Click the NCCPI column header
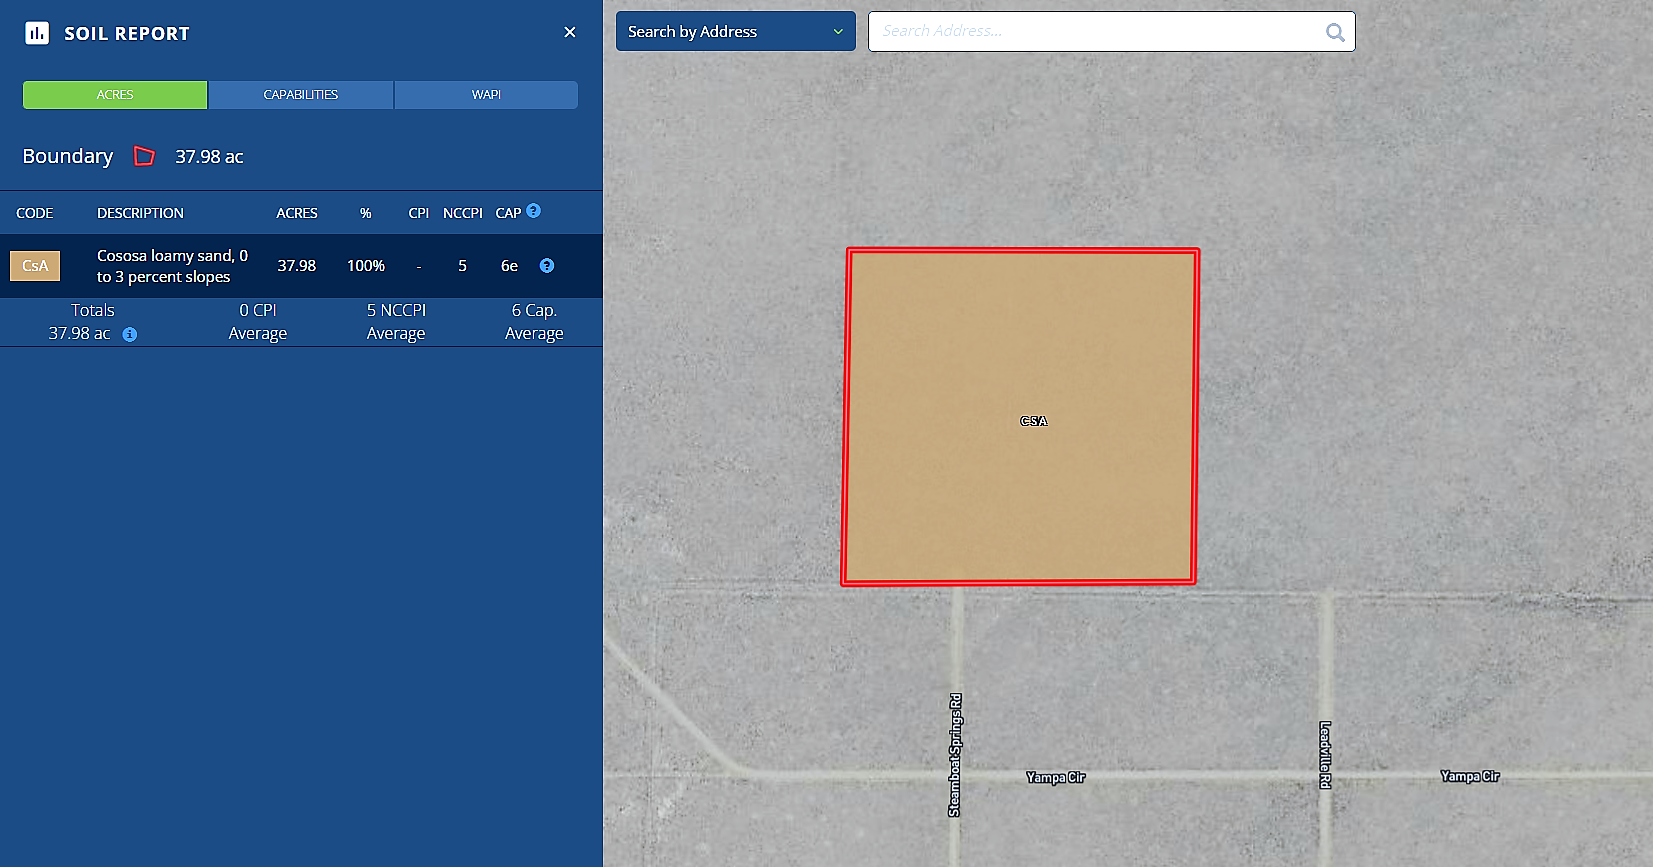The image size is (1653, 867). pyautogui.click(x=462, y=213)
